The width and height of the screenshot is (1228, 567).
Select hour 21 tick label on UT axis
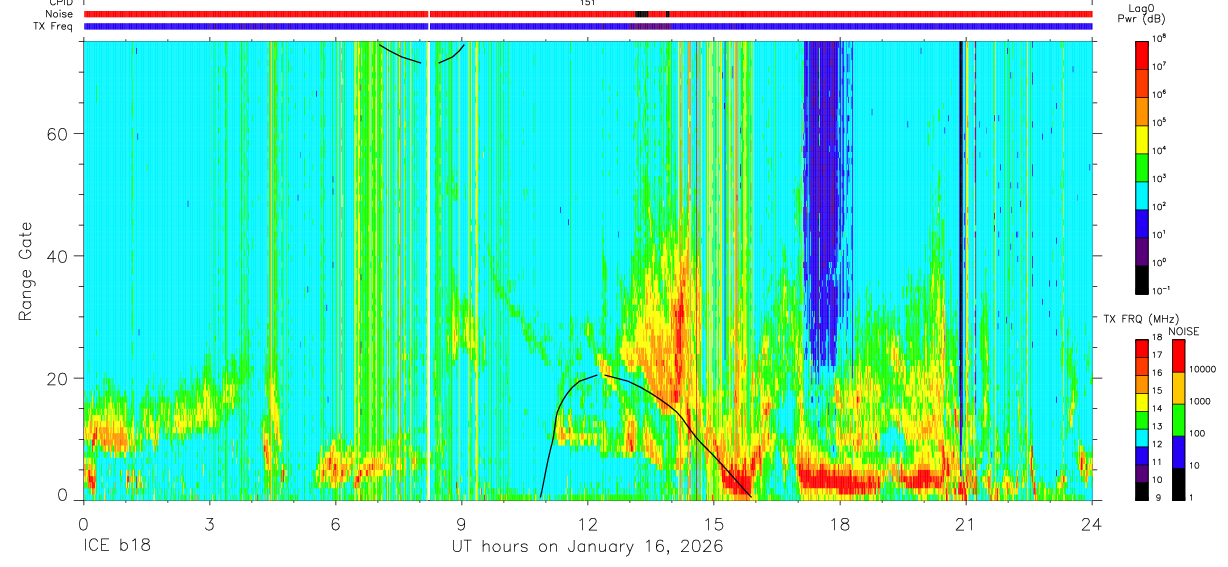click(x=966, y=523)
